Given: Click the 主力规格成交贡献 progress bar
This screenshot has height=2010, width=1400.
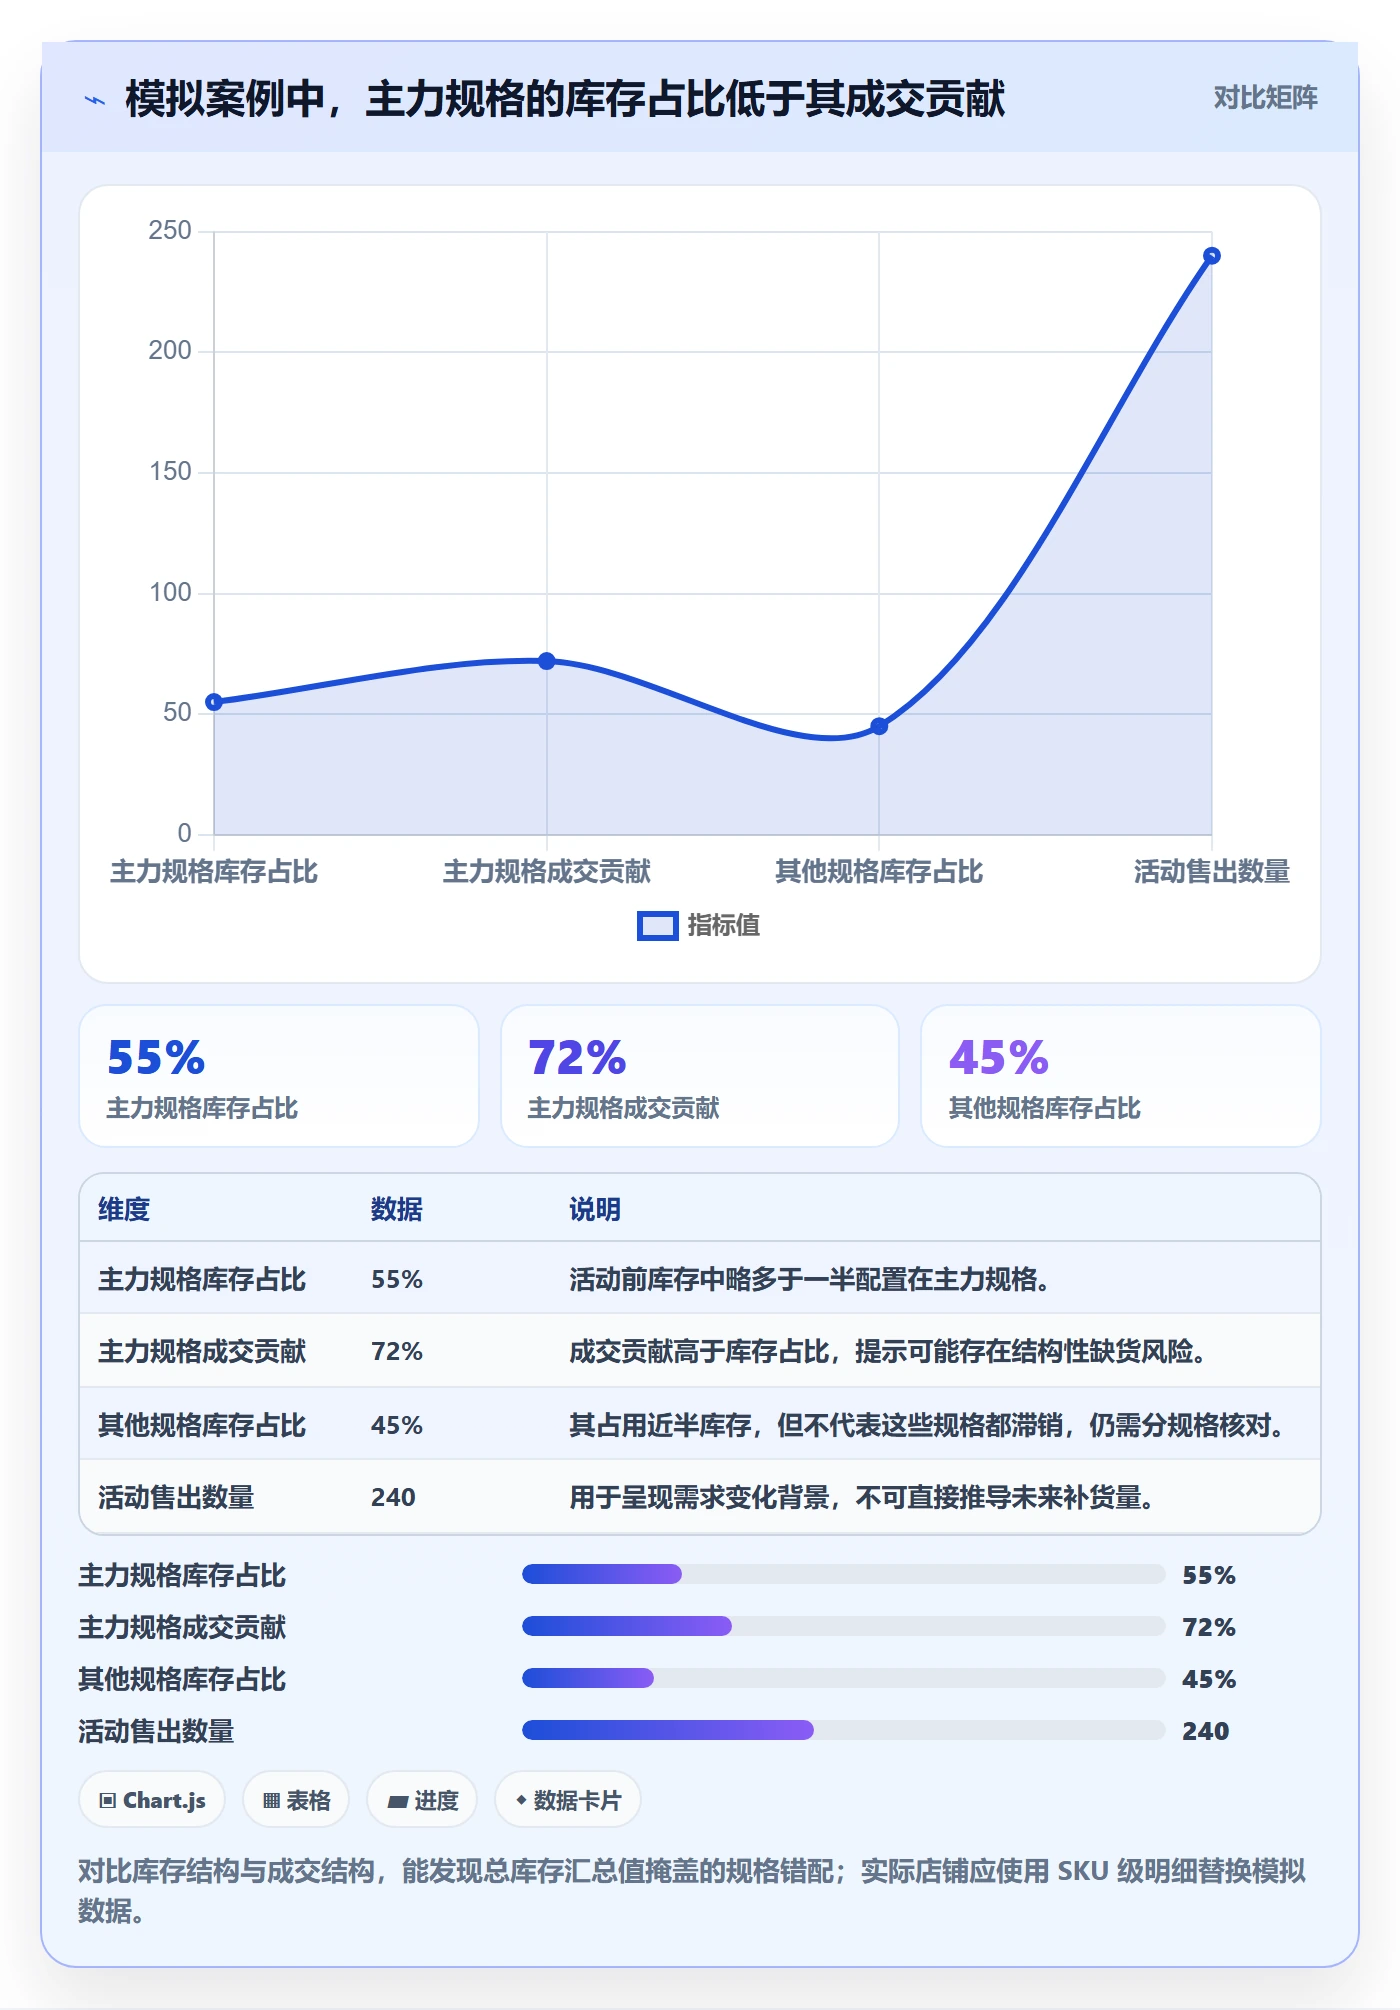Looking at the screenshot, I should pos(843,1626).
